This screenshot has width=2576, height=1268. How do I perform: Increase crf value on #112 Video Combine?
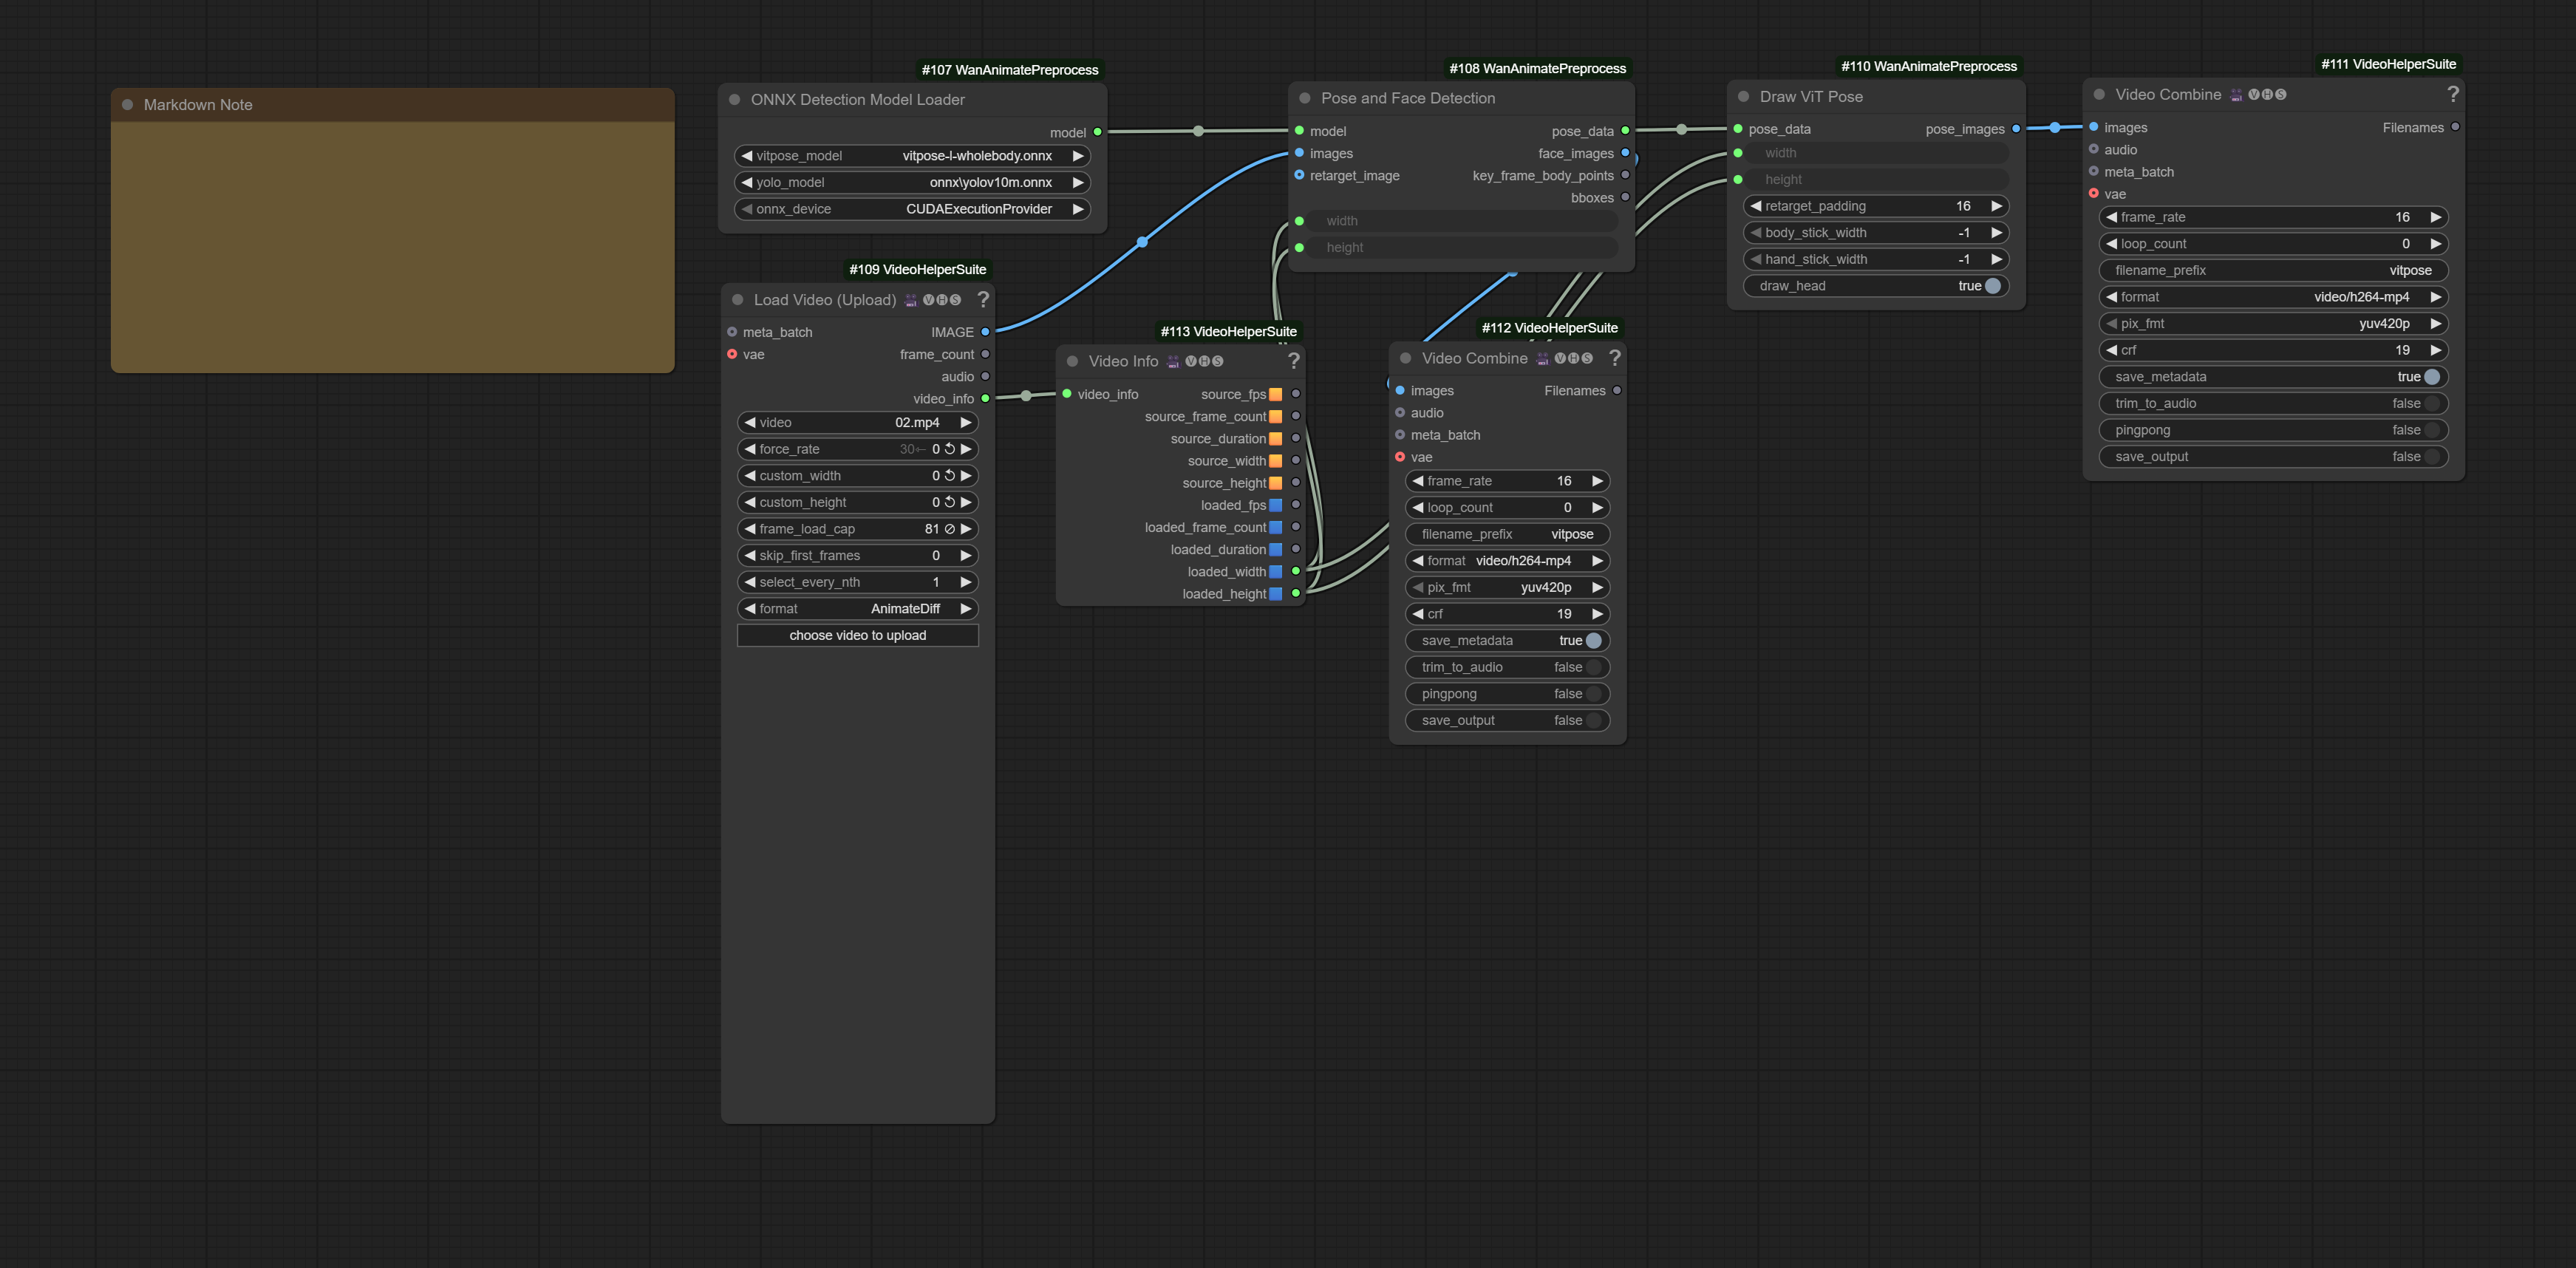(1597, 614)
